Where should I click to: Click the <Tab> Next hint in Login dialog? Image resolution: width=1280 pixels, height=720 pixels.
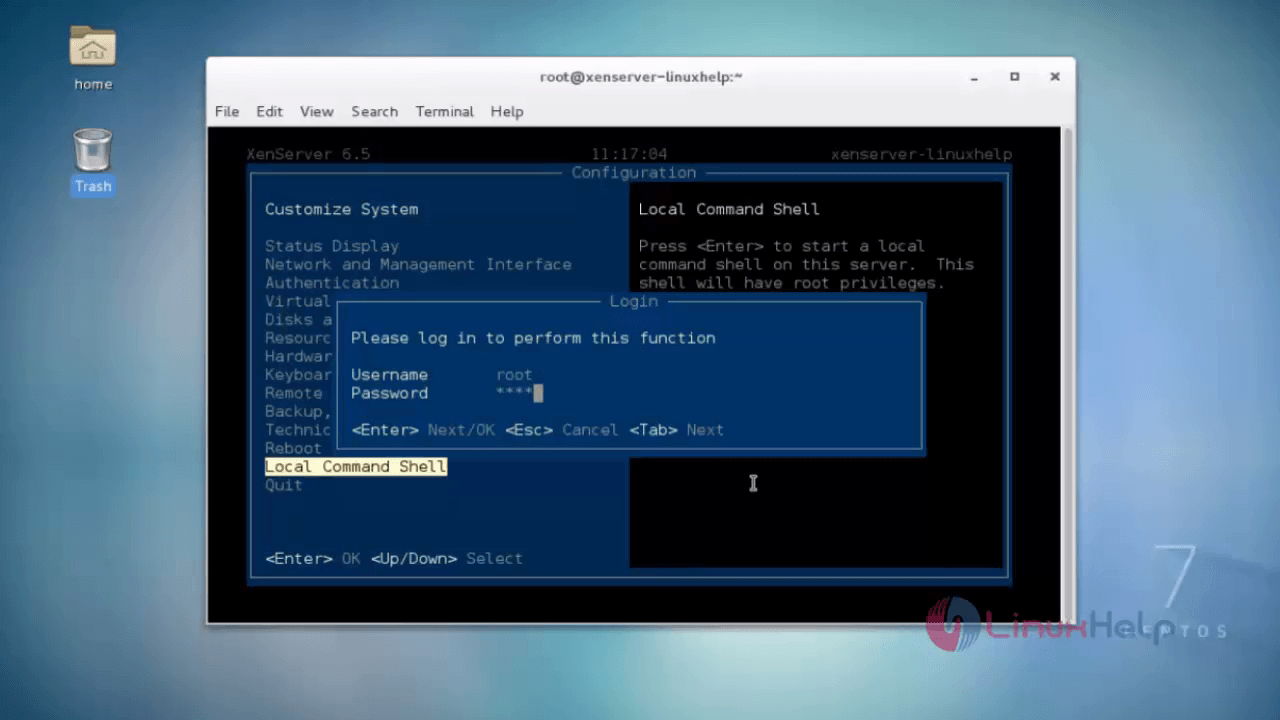tap(676, 430)
